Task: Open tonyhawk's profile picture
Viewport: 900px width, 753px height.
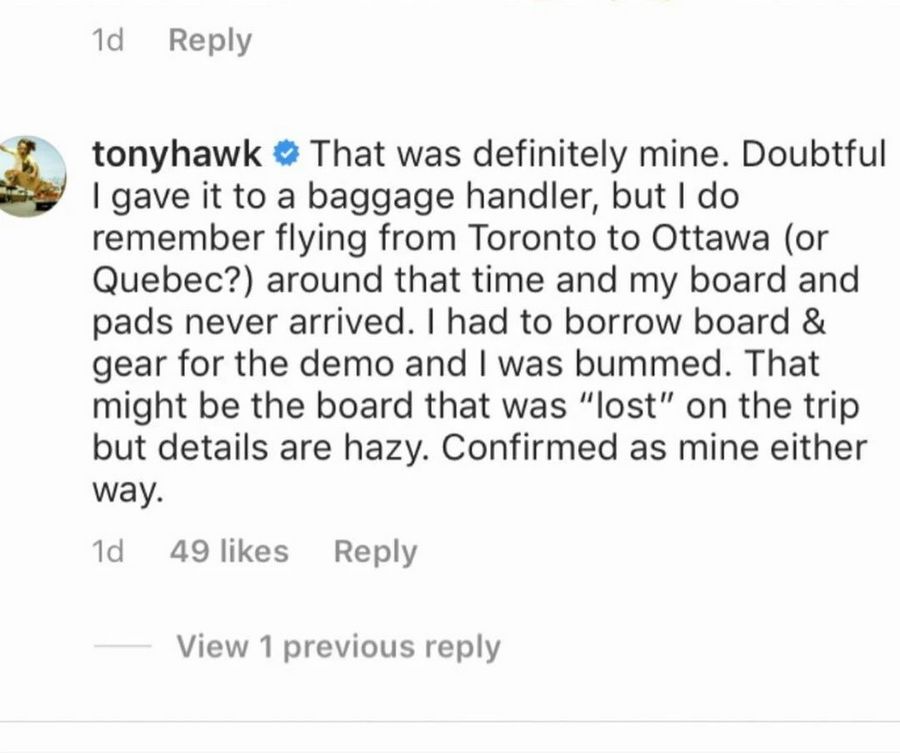Action: point(26,176)
